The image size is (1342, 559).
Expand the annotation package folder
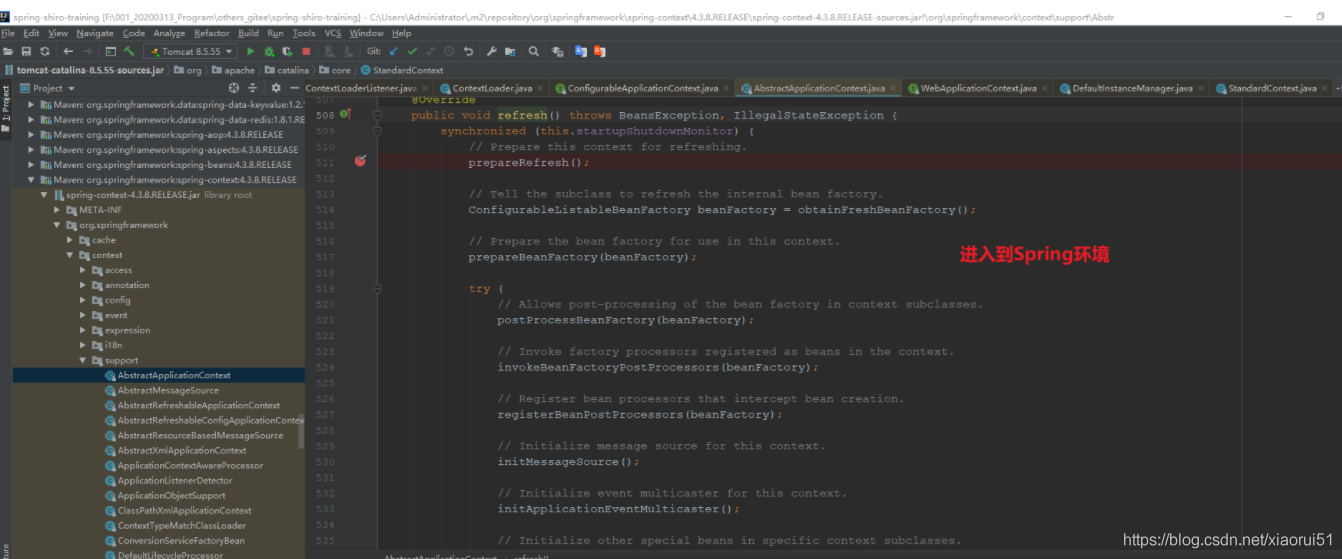(83, 285)
